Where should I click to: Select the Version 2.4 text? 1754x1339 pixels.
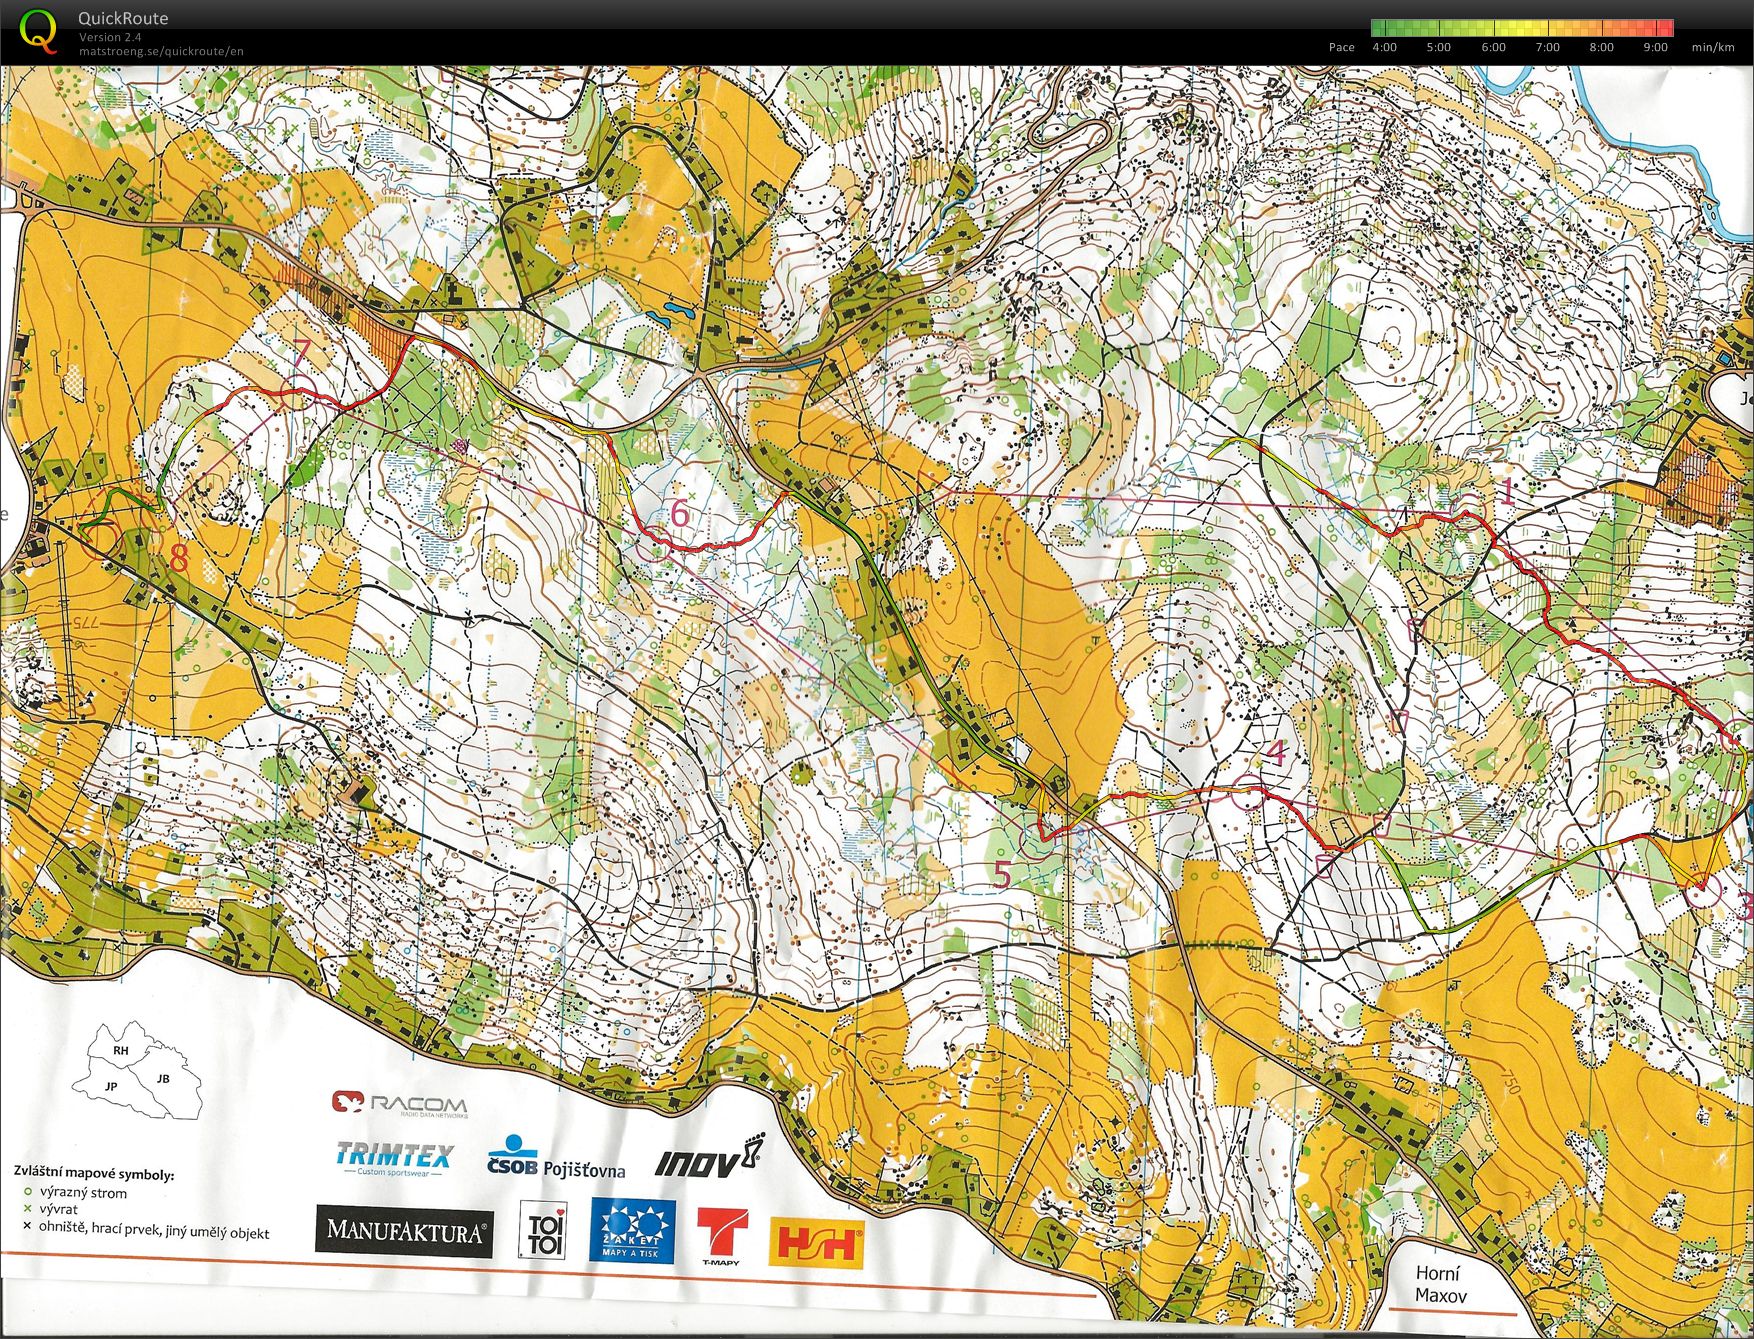click(110, 37)
